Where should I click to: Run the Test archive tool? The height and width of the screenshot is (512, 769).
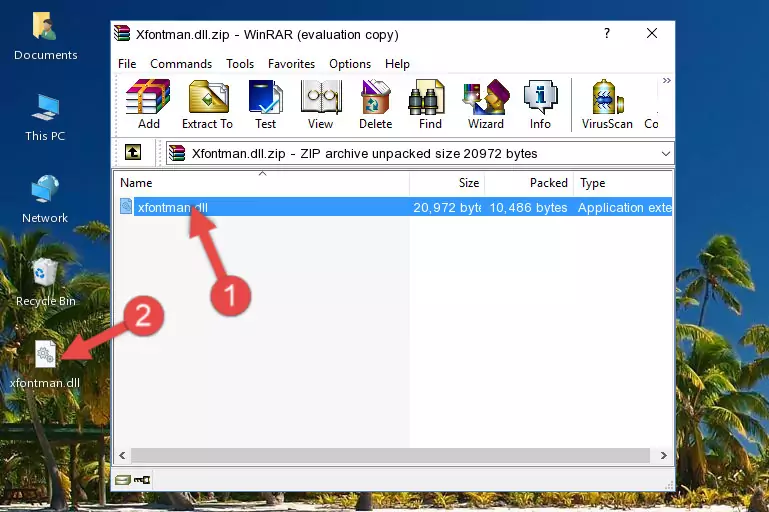tap(265, 104)
